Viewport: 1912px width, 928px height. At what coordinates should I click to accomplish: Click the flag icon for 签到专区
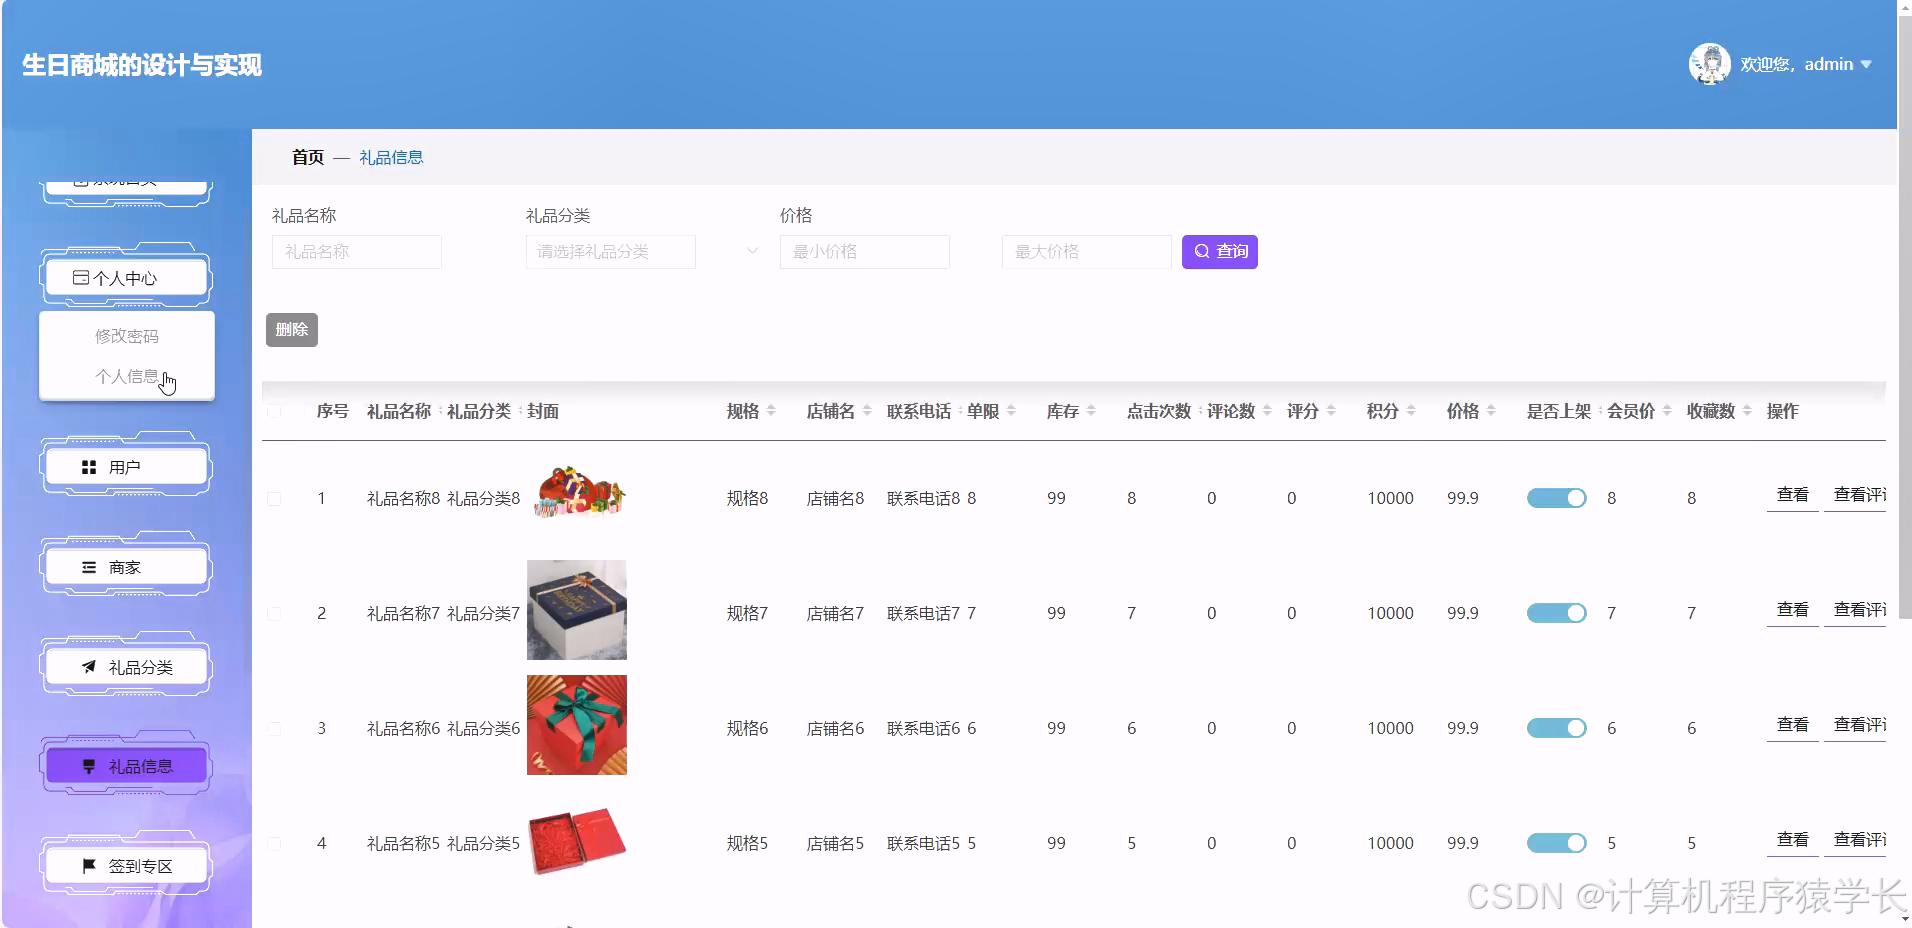[x=87, y=865]
